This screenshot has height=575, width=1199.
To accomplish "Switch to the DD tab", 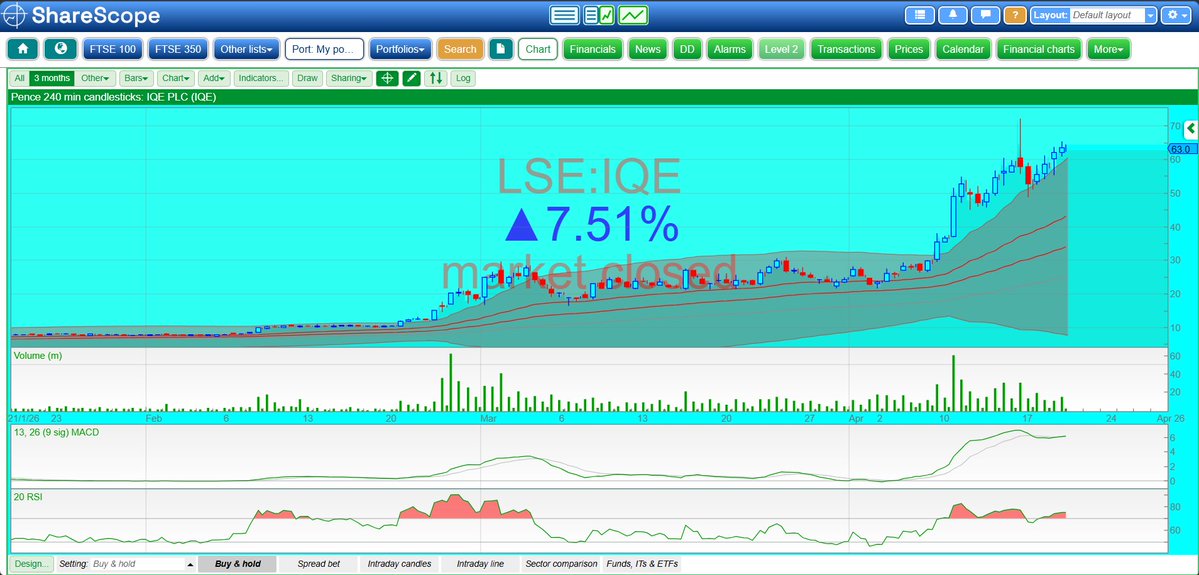I will point(687,49).
